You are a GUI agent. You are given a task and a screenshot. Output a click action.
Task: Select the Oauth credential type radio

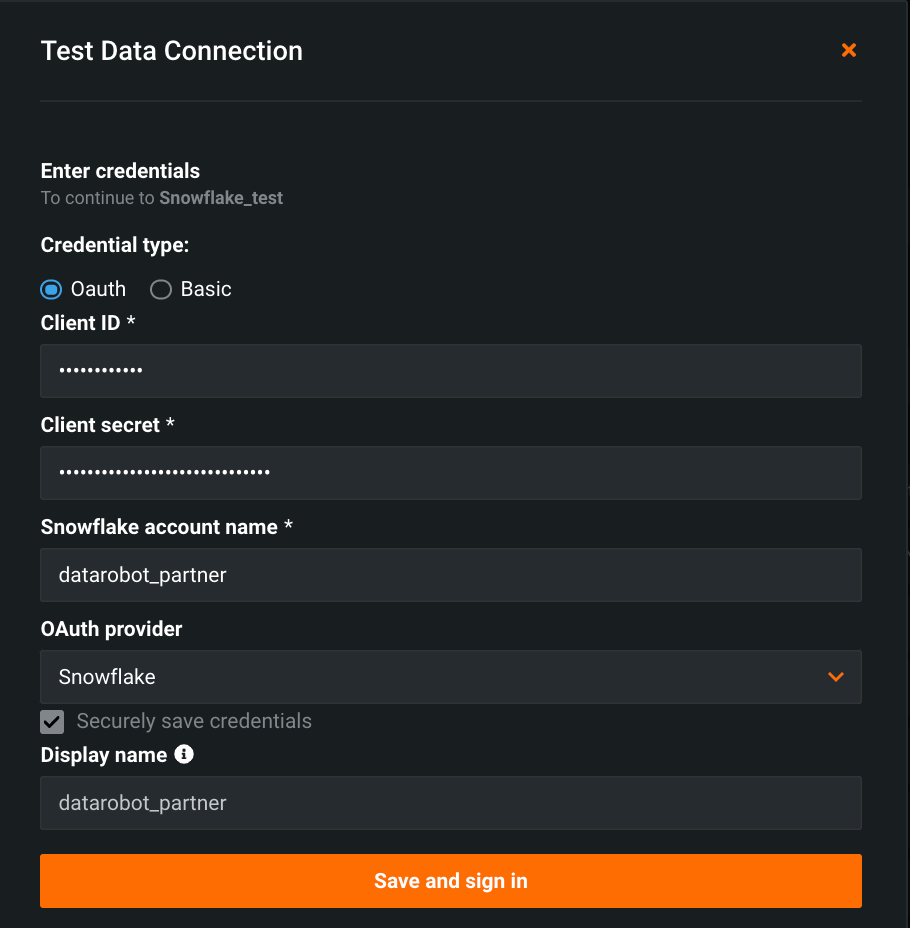(51, 290)
